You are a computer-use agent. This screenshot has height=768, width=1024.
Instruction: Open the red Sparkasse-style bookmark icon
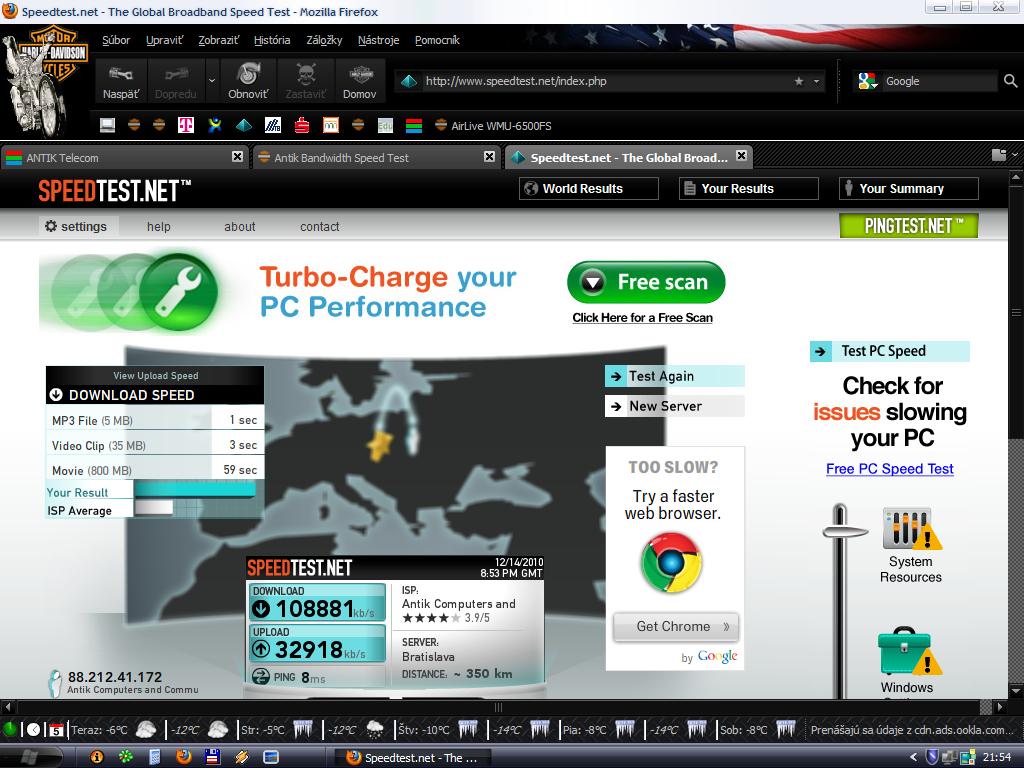click(302, 125)
